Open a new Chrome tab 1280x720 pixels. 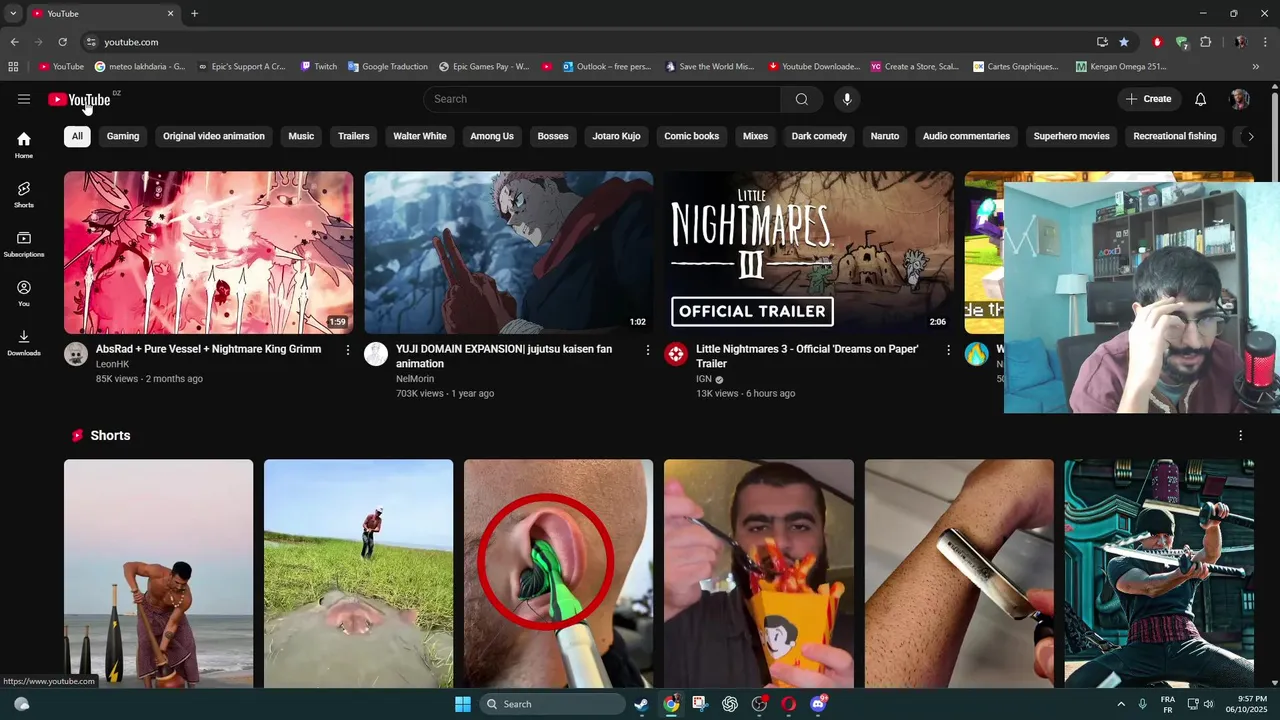click(x=194, y=13)
